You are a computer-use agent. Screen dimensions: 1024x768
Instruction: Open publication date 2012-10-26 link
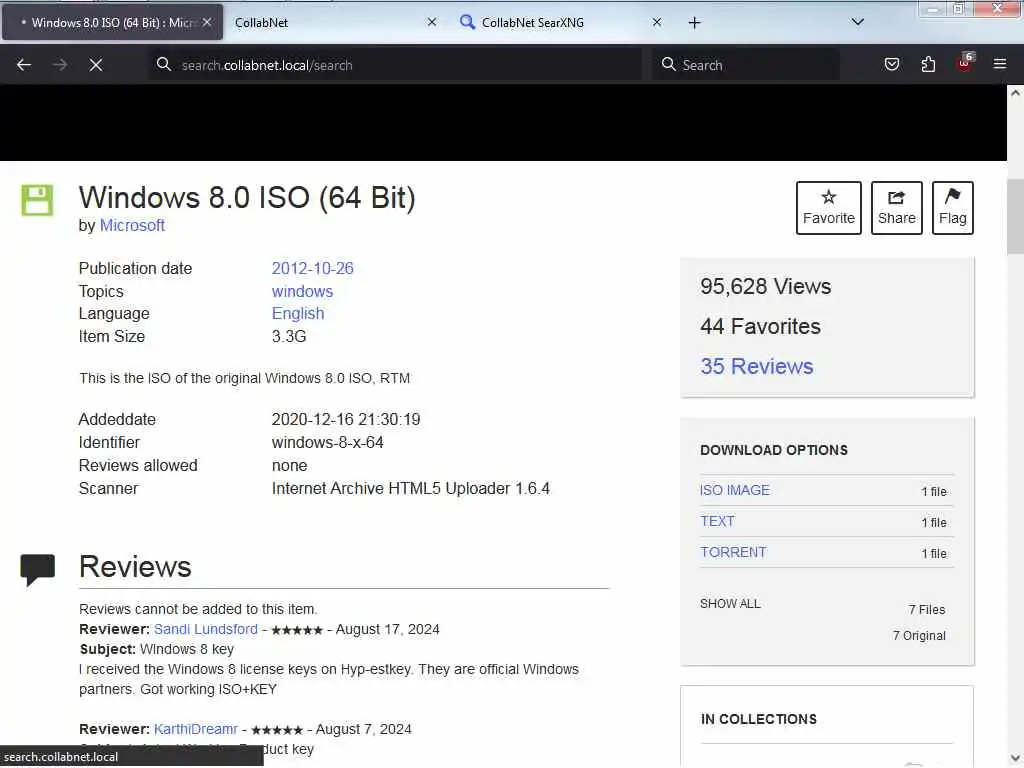[x=312, y=268]
